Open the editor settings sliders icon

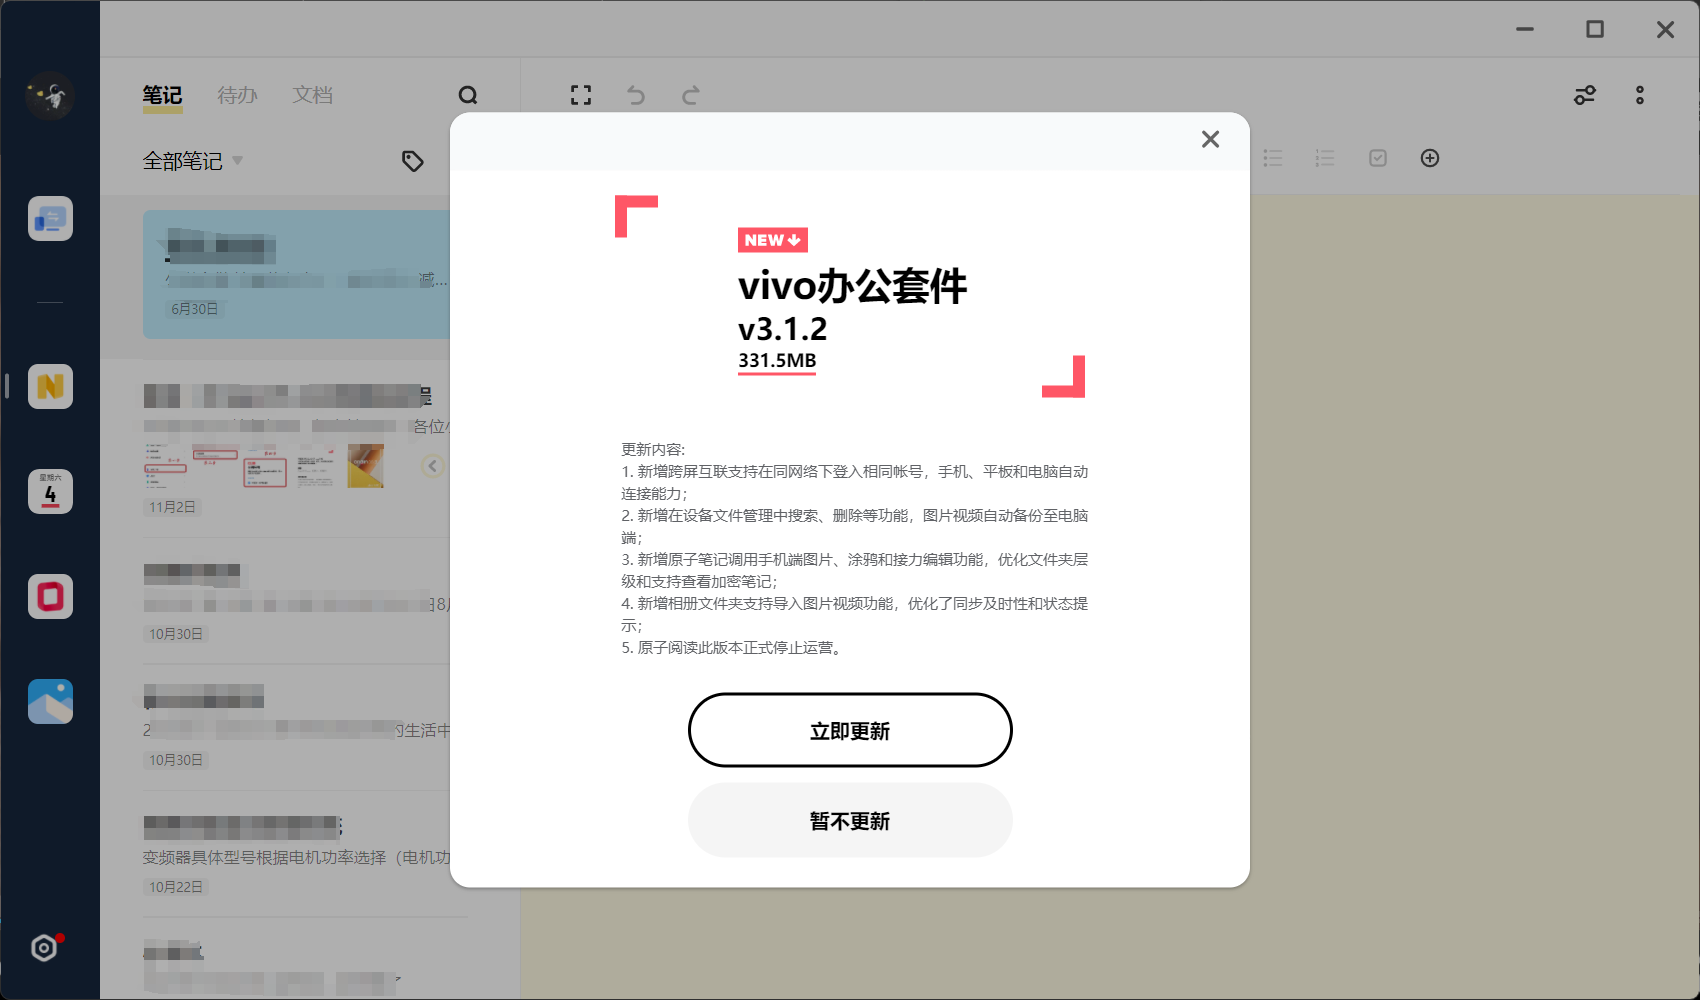click(1585, 95)
